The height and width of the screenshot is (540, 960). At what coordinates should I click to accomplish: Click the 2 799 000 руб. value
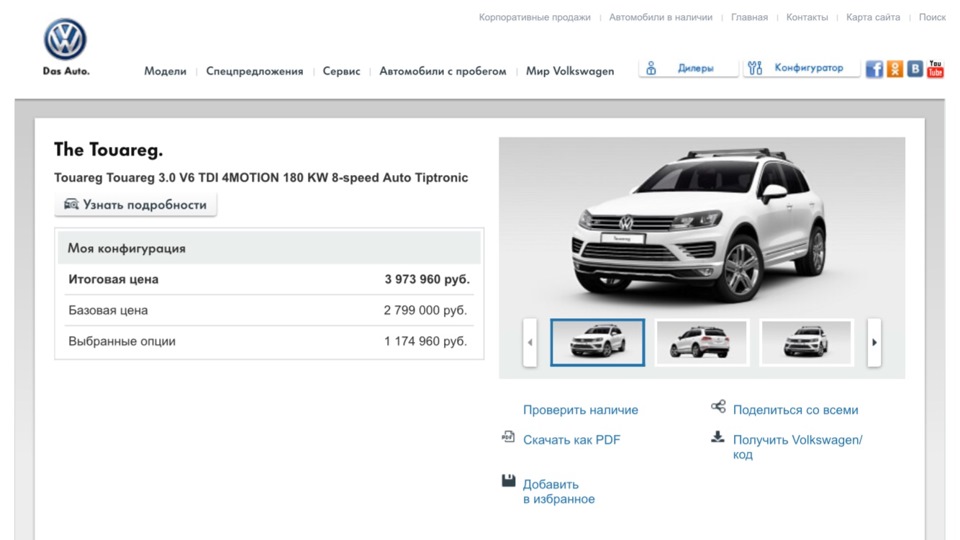(425, 310)
